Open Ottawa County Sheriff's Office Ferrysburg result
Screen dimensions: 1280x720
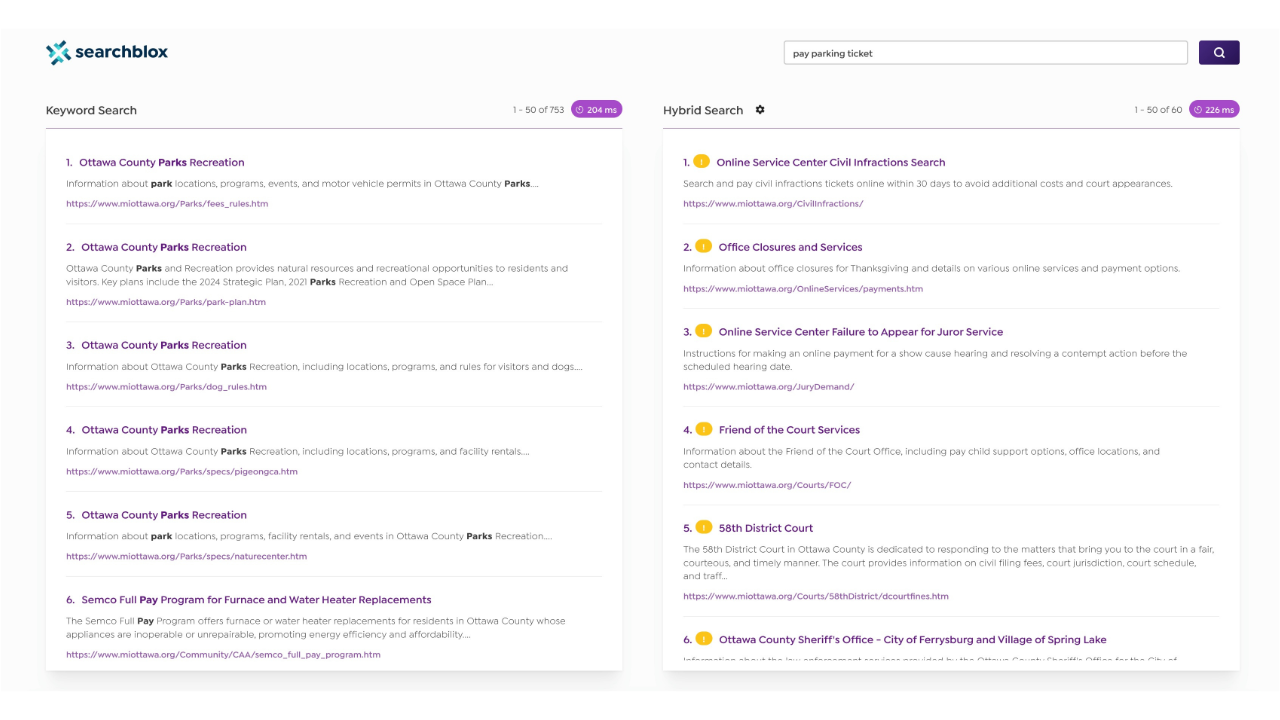[912, 640]
